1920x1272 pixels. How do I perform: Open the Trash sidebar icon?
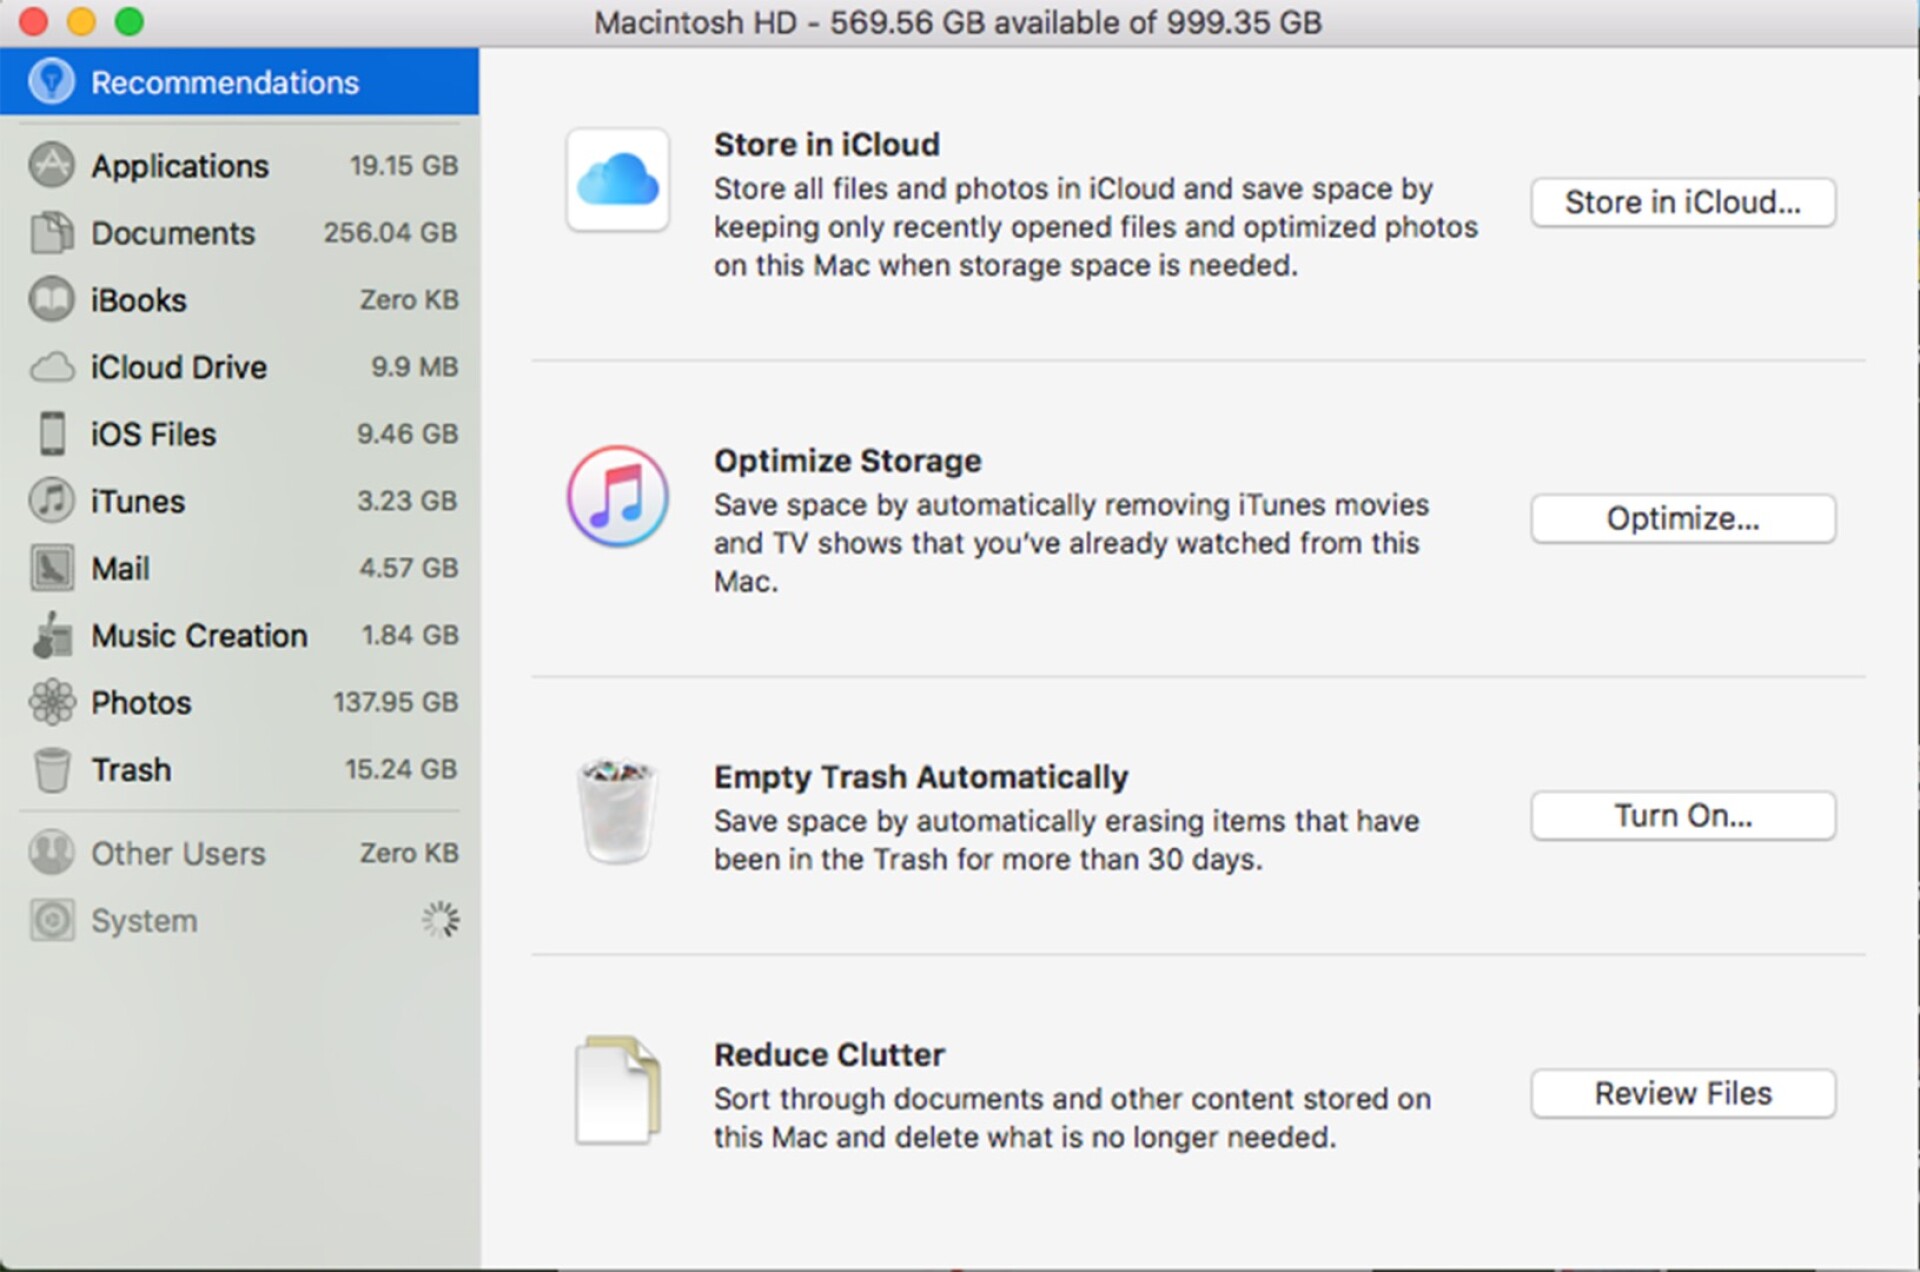coord(50,768)
